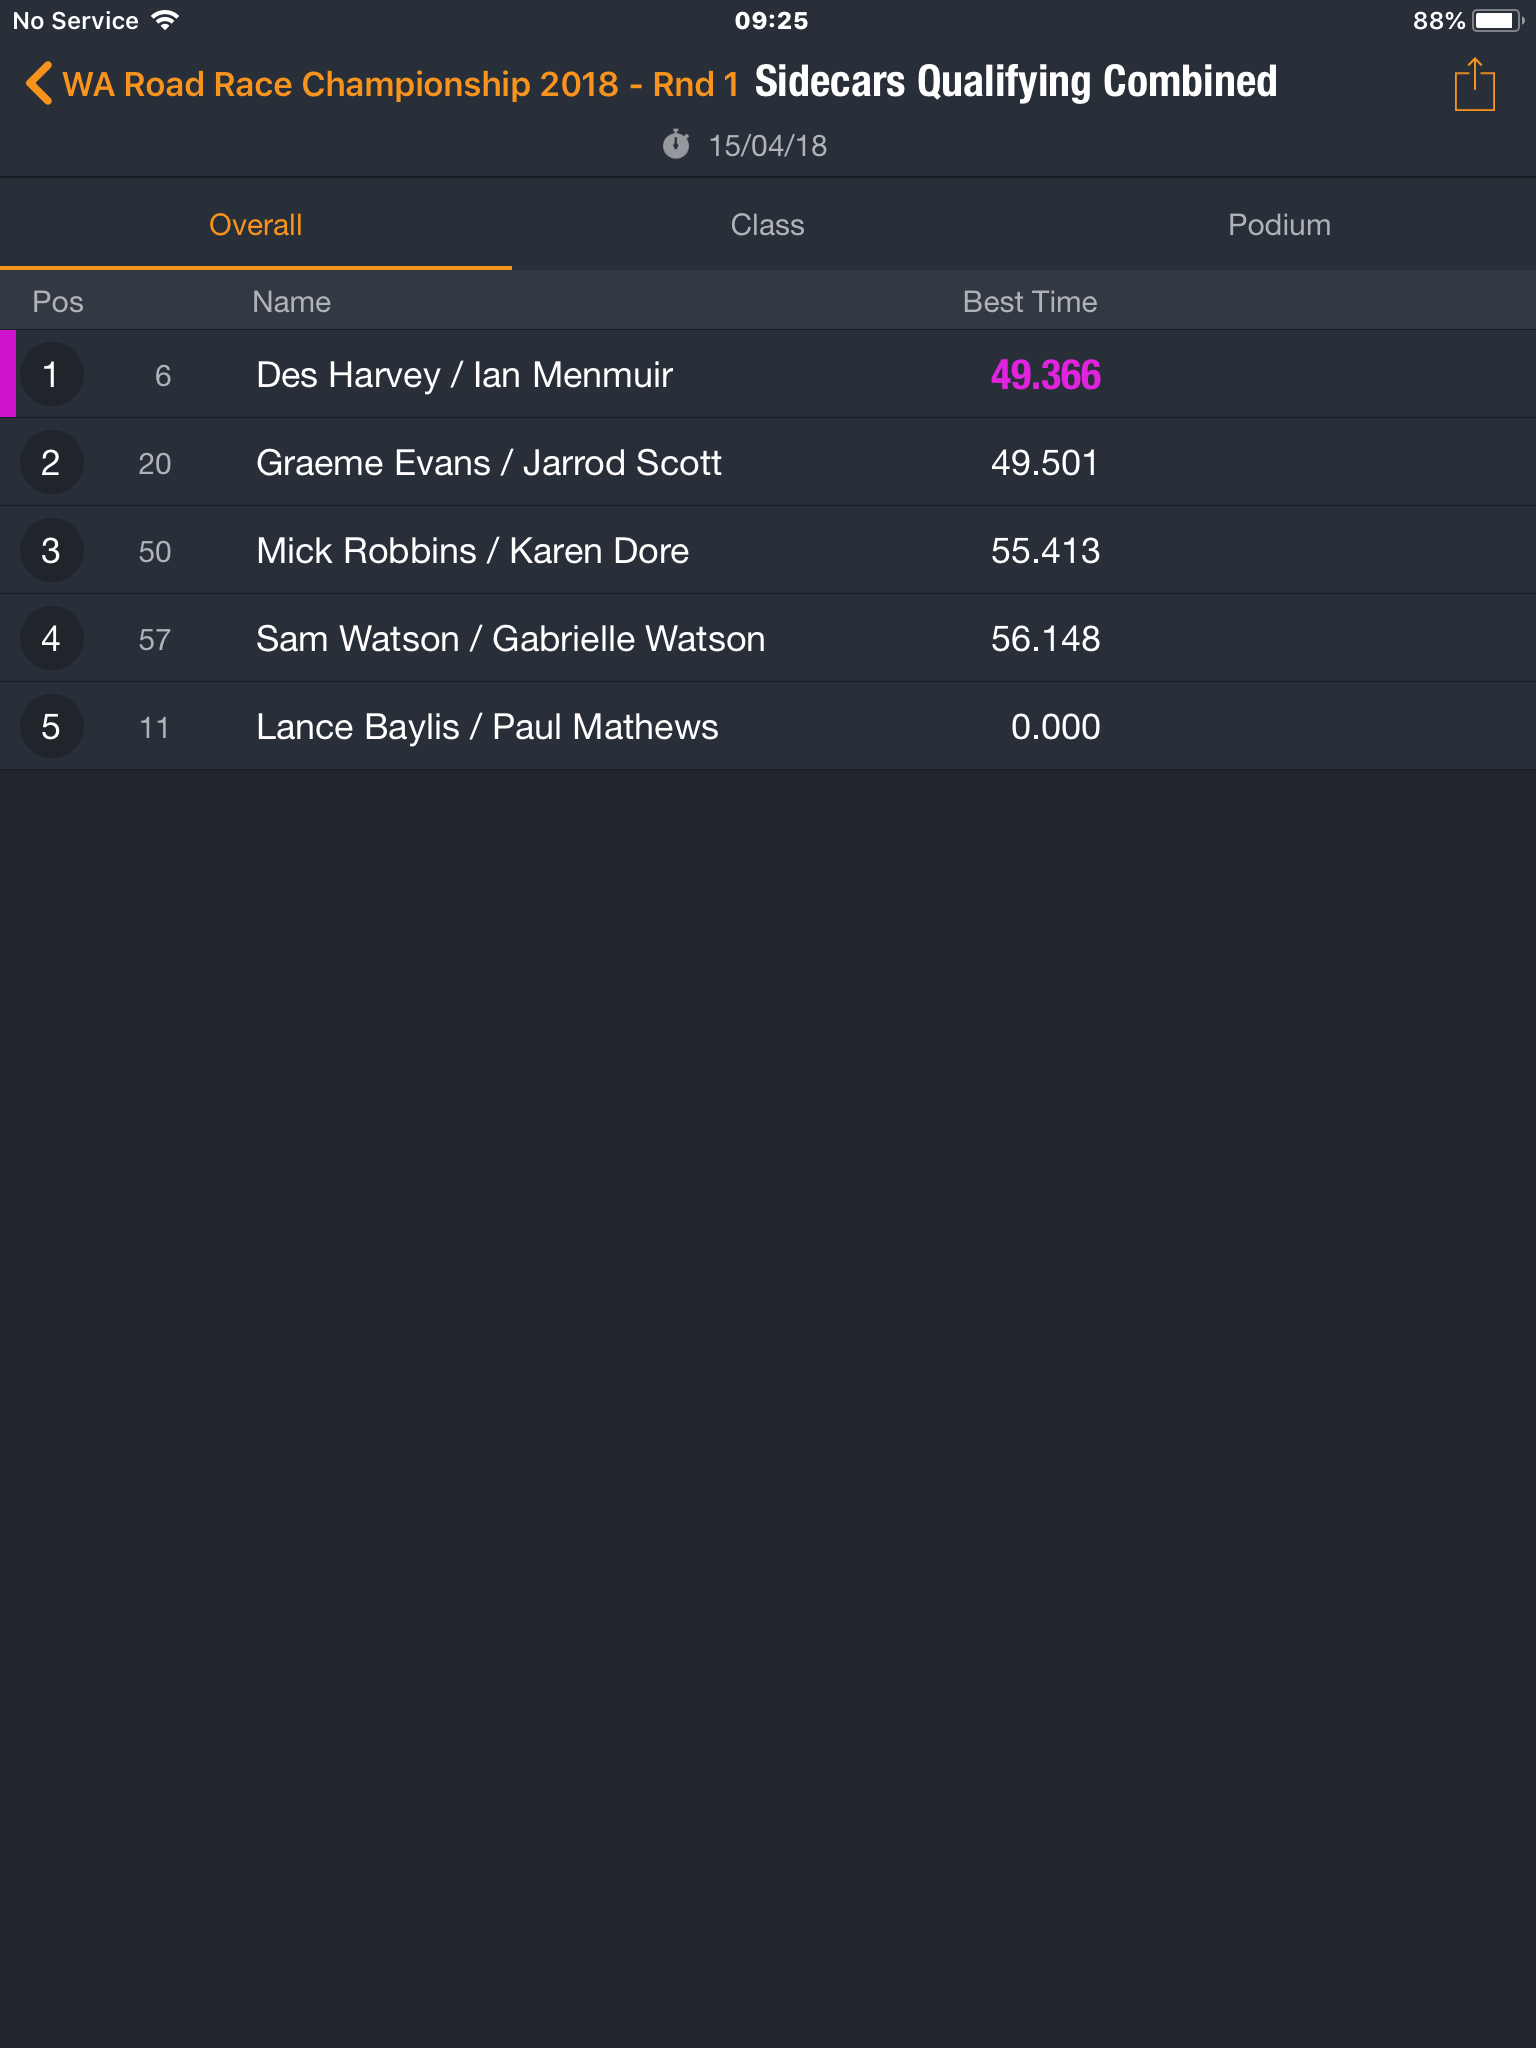The image size is (1536, 2048).
Task: Tap the purple 49.366 best time
Action: coord(1045,375)
